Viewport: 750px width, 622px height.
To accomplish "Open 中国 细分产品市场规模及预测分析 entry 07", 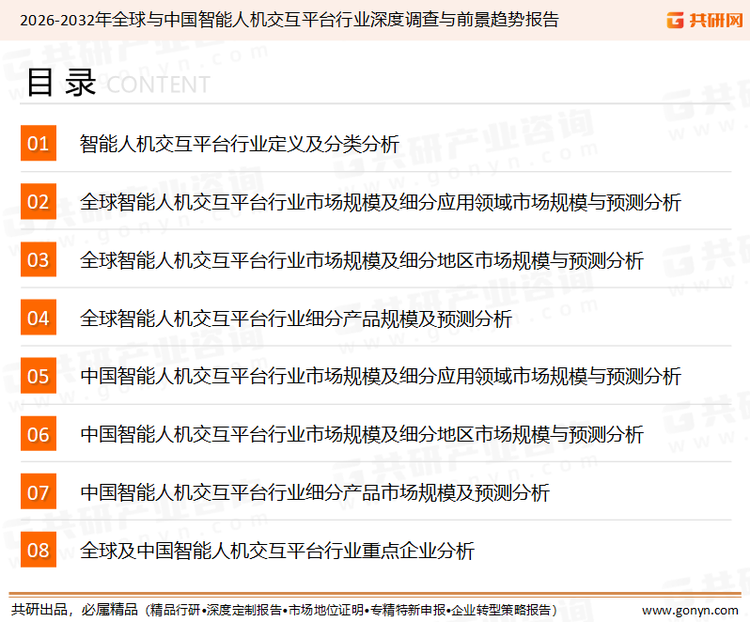I will click(315, 492).
